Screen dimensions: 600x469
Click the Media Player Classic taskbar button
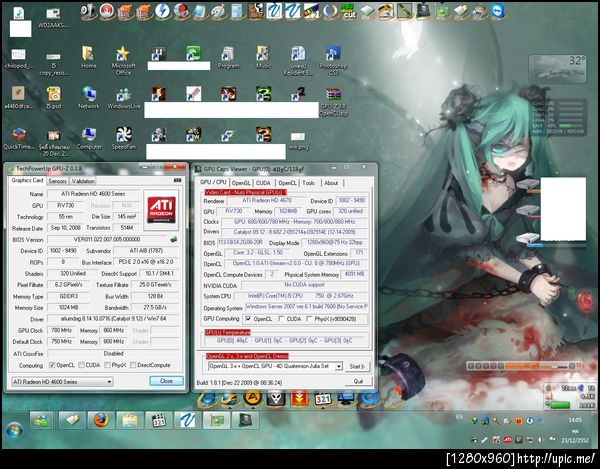click(159, 420)
